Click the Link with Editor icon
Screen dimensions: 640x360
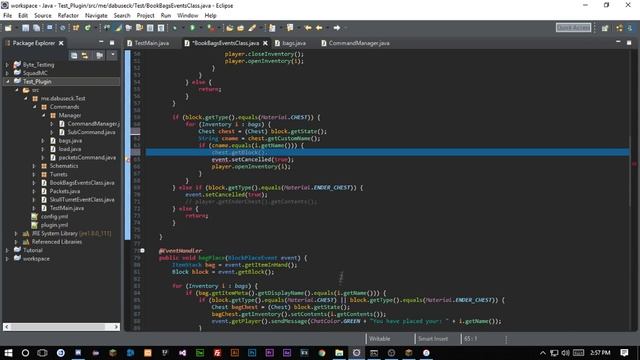[85, 56]
